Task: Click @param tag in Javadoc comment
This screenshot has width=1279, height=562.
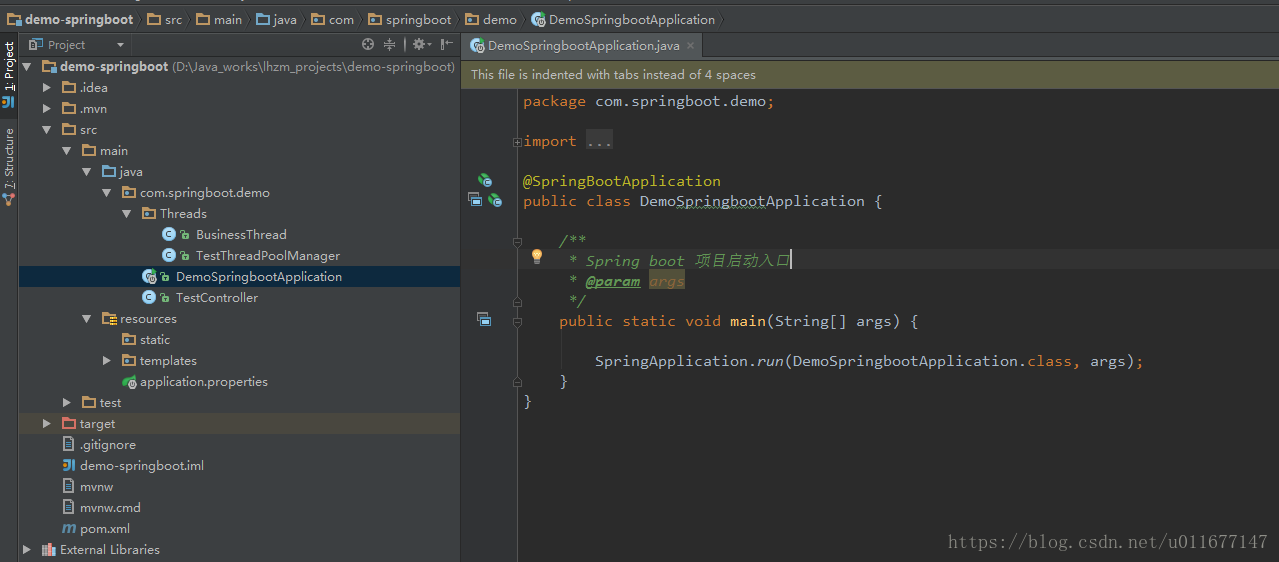Action: [613, 281]
